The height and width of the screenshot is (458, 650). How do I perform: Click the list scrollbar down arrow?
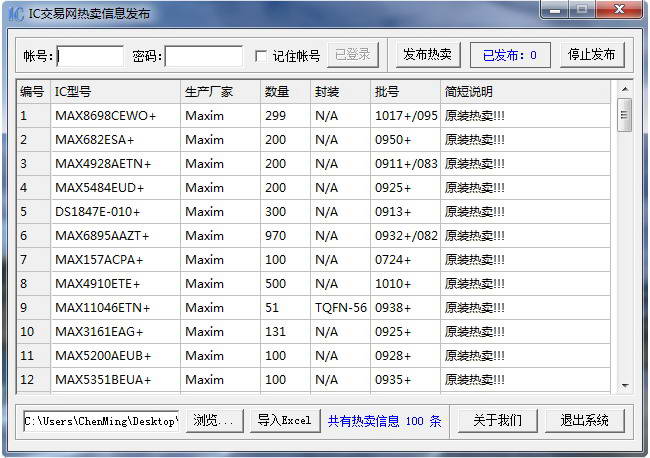625,386
